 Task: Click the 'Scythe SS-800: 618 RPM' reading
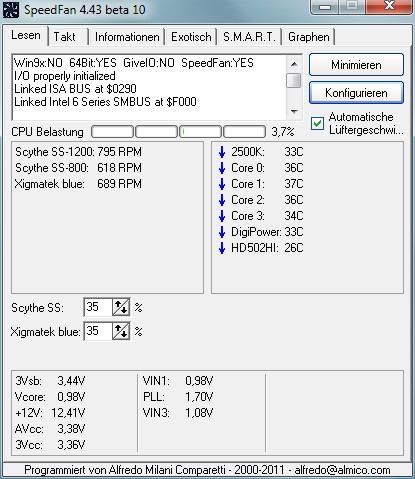[x=78, y=168]
